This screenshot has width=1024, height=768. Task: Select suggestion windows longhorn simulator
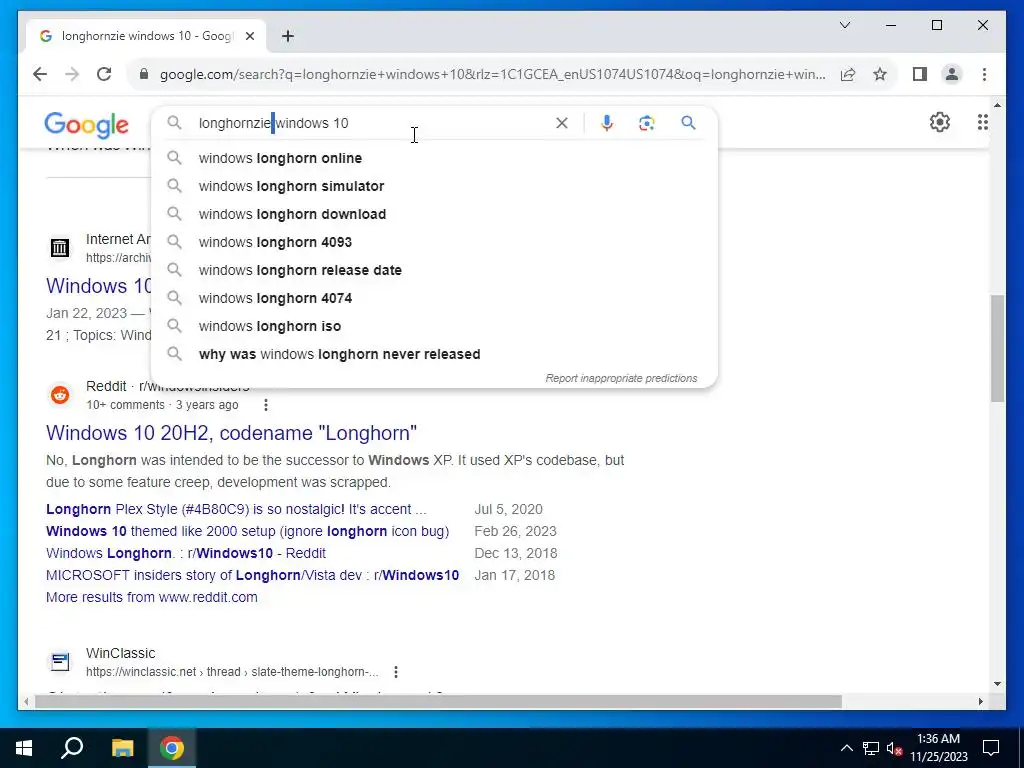coord(434,186)
